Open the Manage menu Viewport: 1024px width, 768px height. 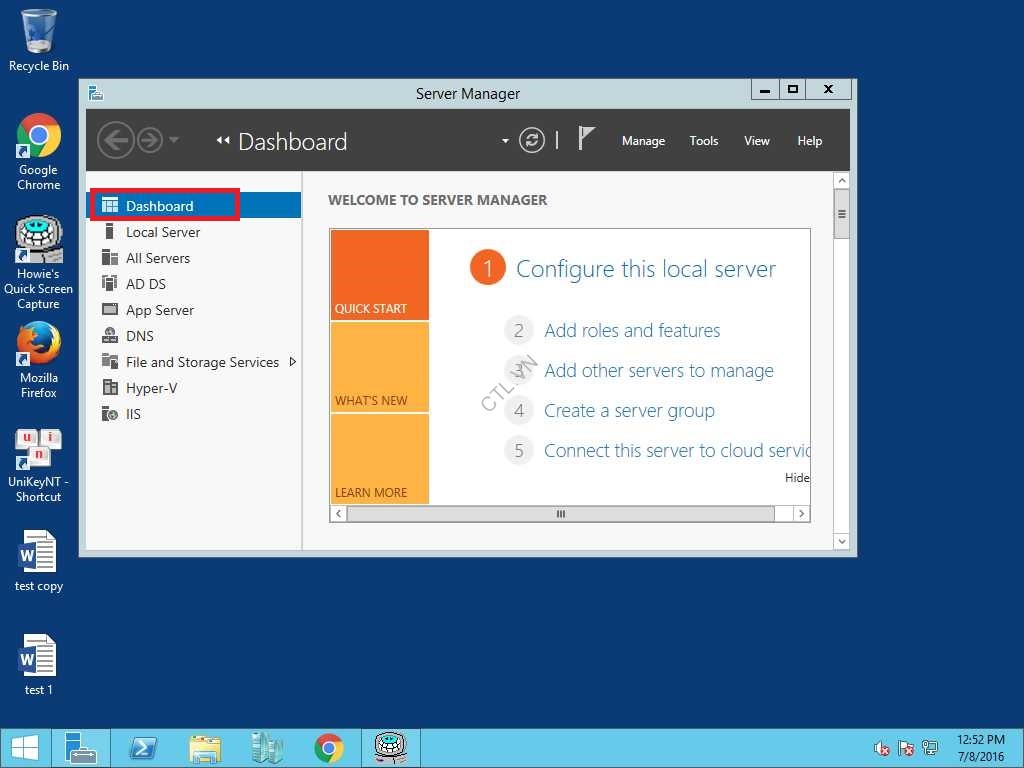(x=643, y=141)
